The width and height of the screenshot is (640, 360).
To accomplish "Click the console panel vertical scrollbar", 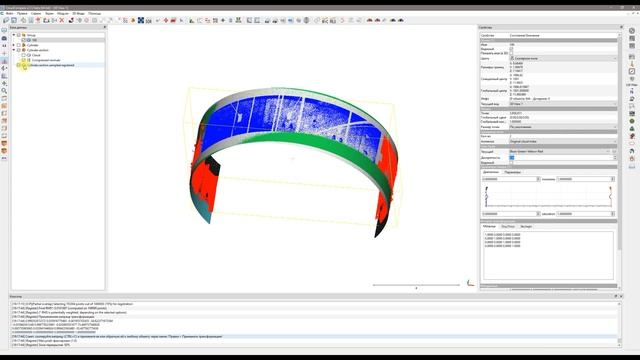I will 619,324.
